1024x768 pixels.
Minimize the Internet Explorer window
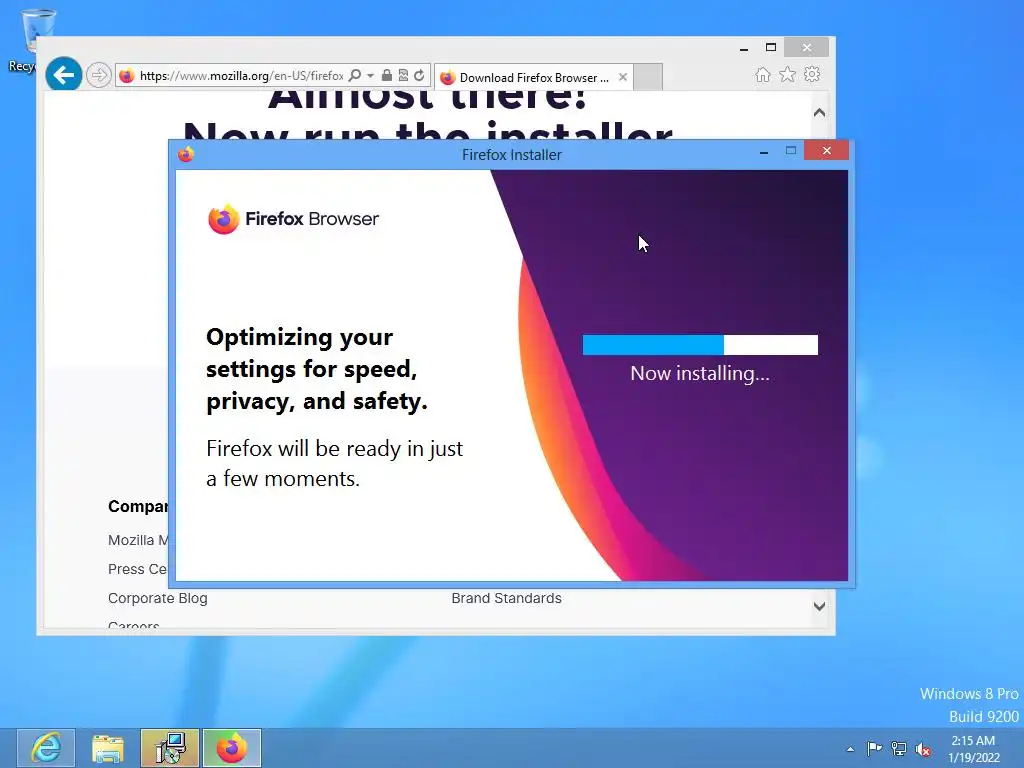(x=743, y=48)
